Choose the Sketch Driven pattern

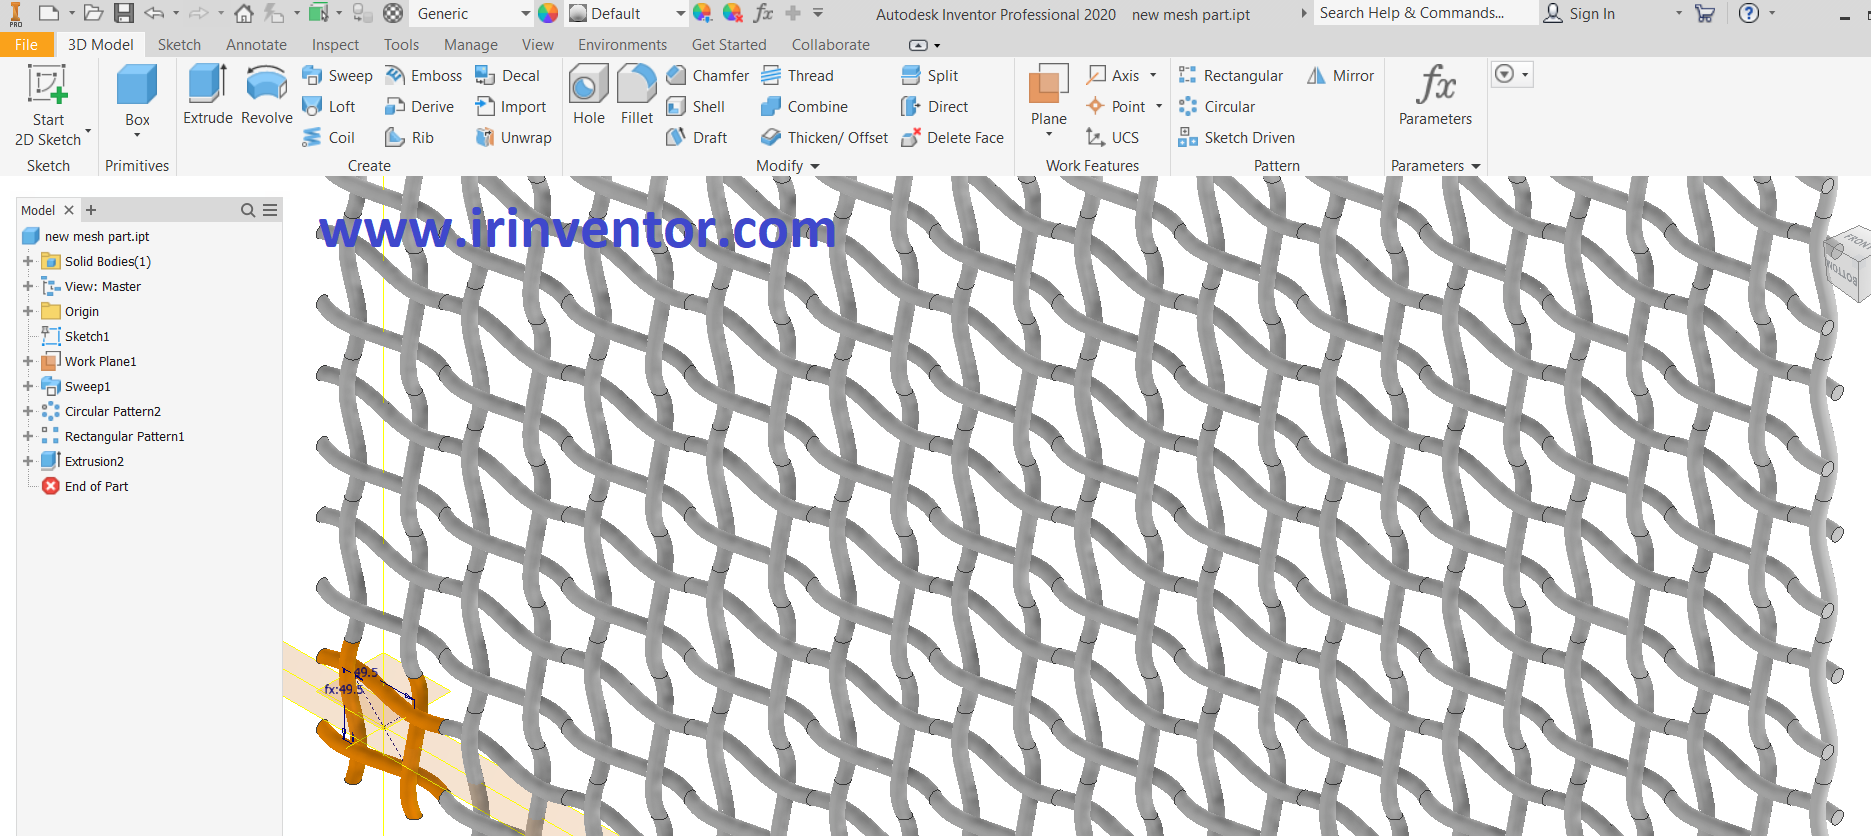click(x=1236, y=138)
